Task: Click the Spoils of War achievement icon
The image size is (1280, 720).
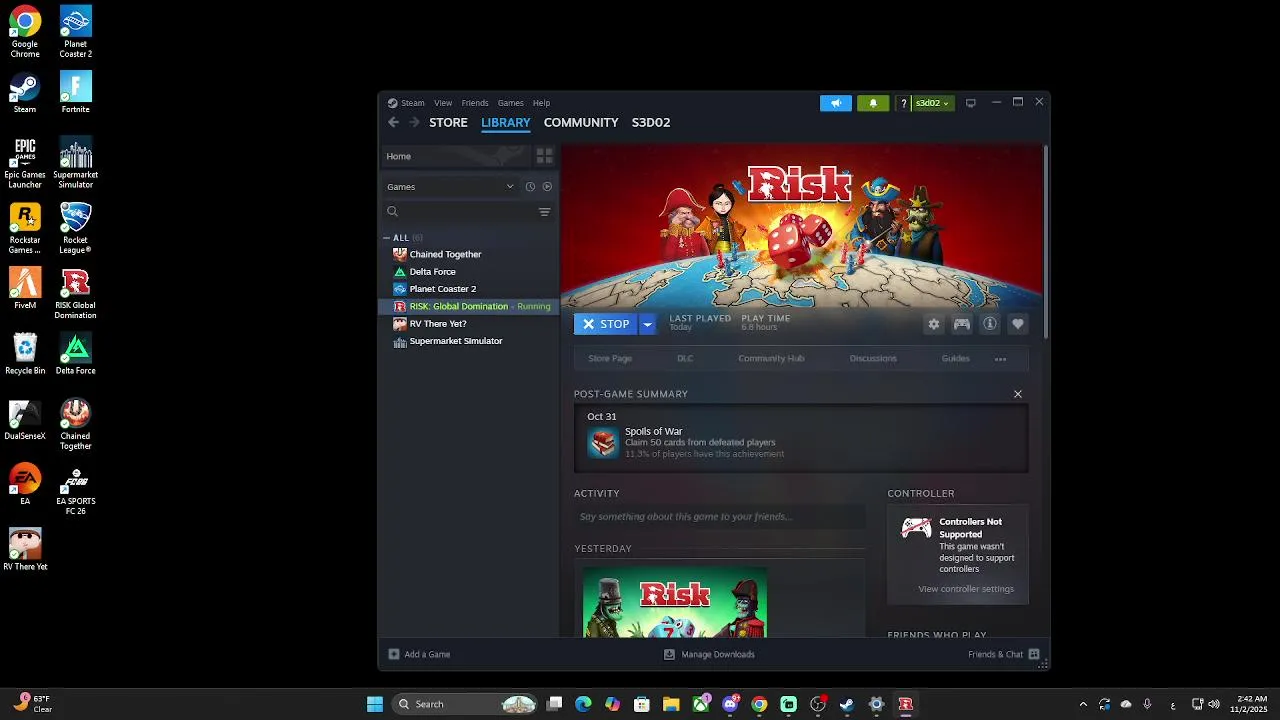Action: 603,443
